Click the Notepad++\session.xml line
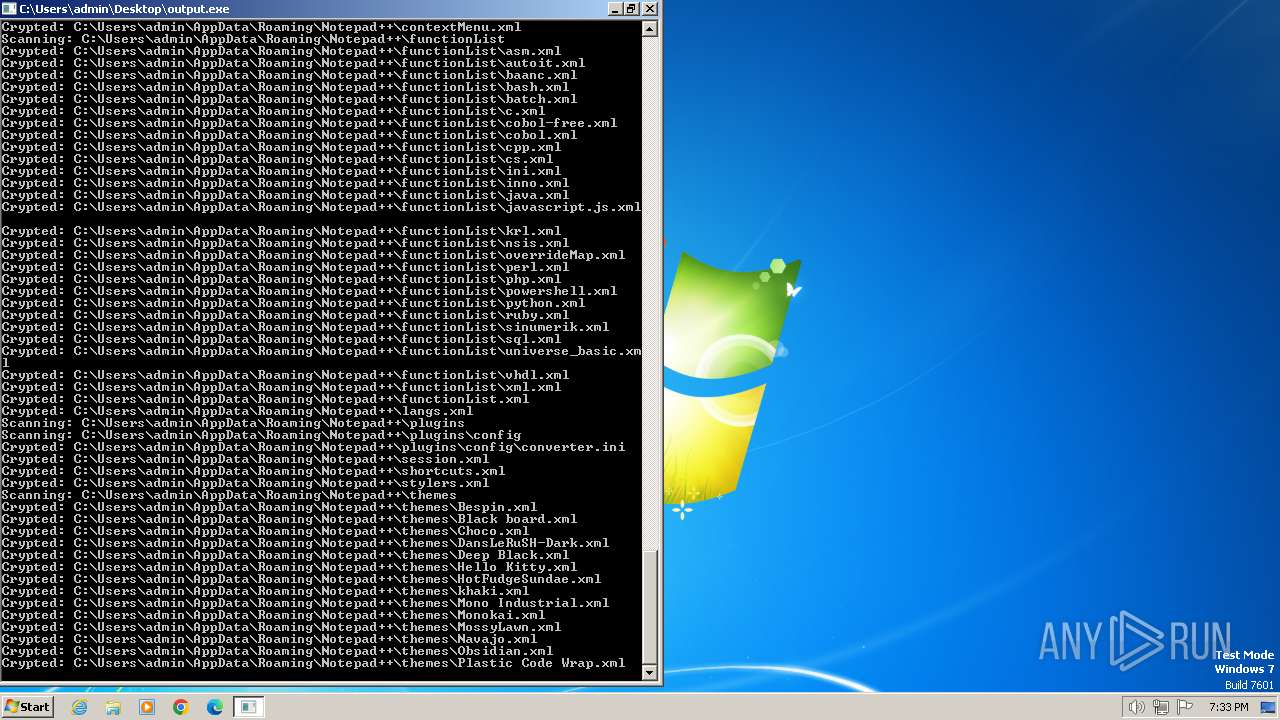 coord(245,459)
